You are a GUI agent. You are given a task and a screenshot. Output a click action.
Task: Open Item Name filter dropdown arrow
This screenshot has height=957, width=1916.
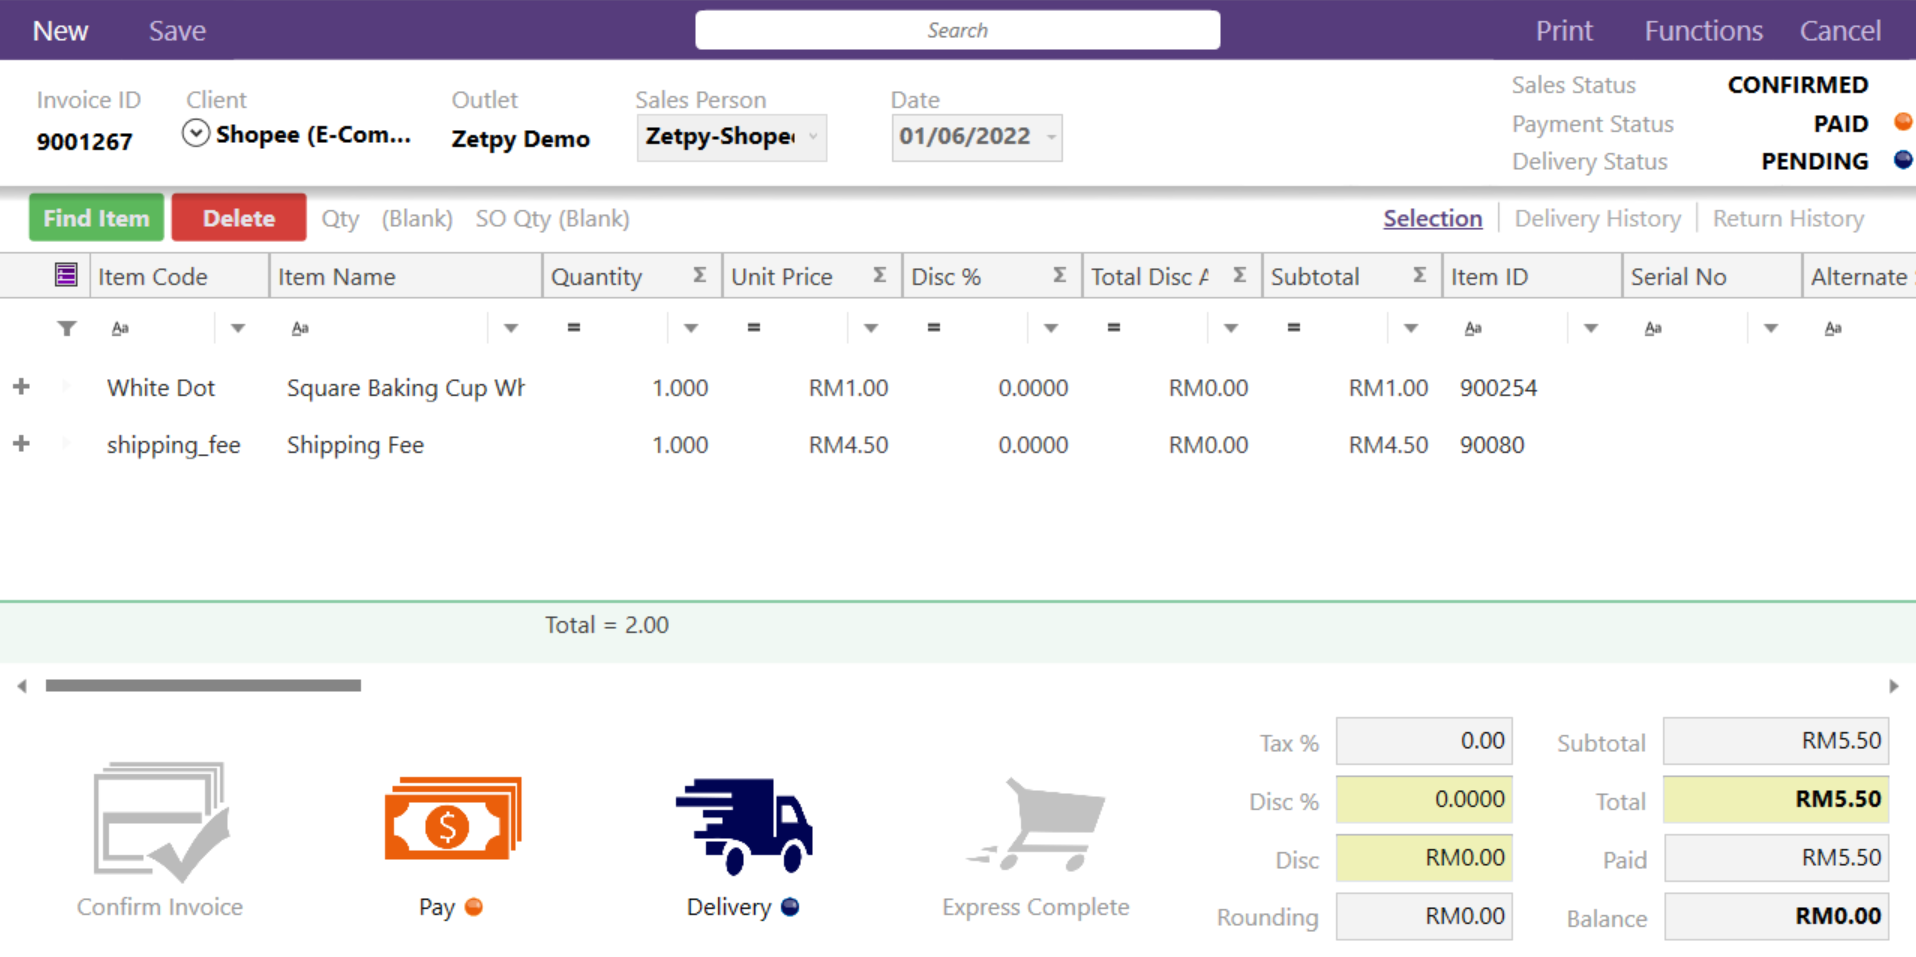click(x=511, y=328)
